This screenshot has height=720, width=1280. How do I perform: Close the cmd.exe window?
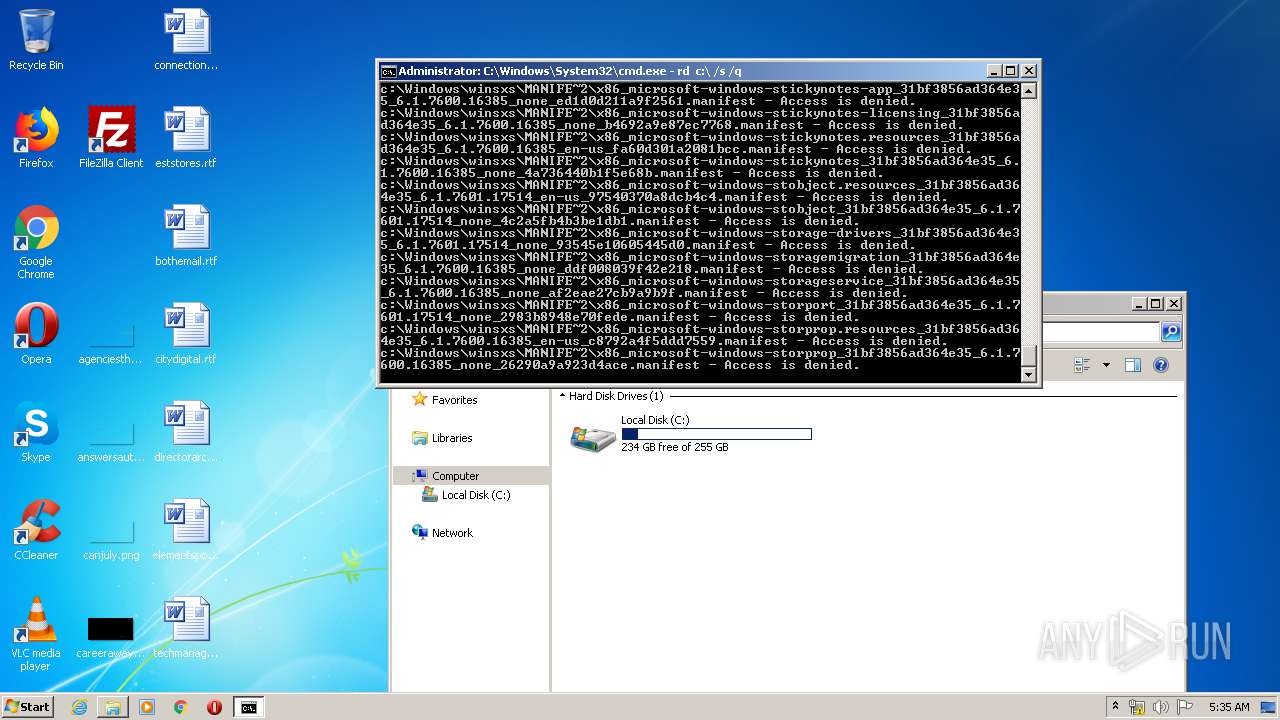click(x=1029, y=71)
